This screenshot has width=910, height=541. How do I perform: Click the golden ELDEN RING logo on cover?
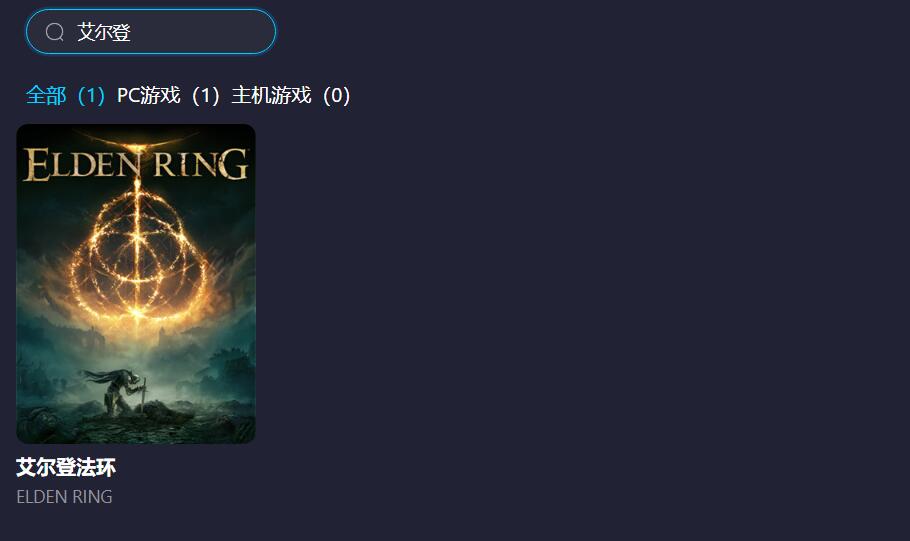tap(136, 164)
